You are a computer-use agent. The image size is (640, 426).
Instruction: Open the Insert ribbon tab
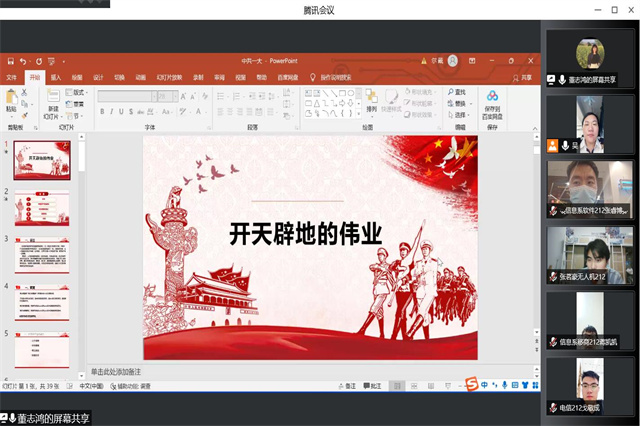pyautogui.click(x=56, y=77)
